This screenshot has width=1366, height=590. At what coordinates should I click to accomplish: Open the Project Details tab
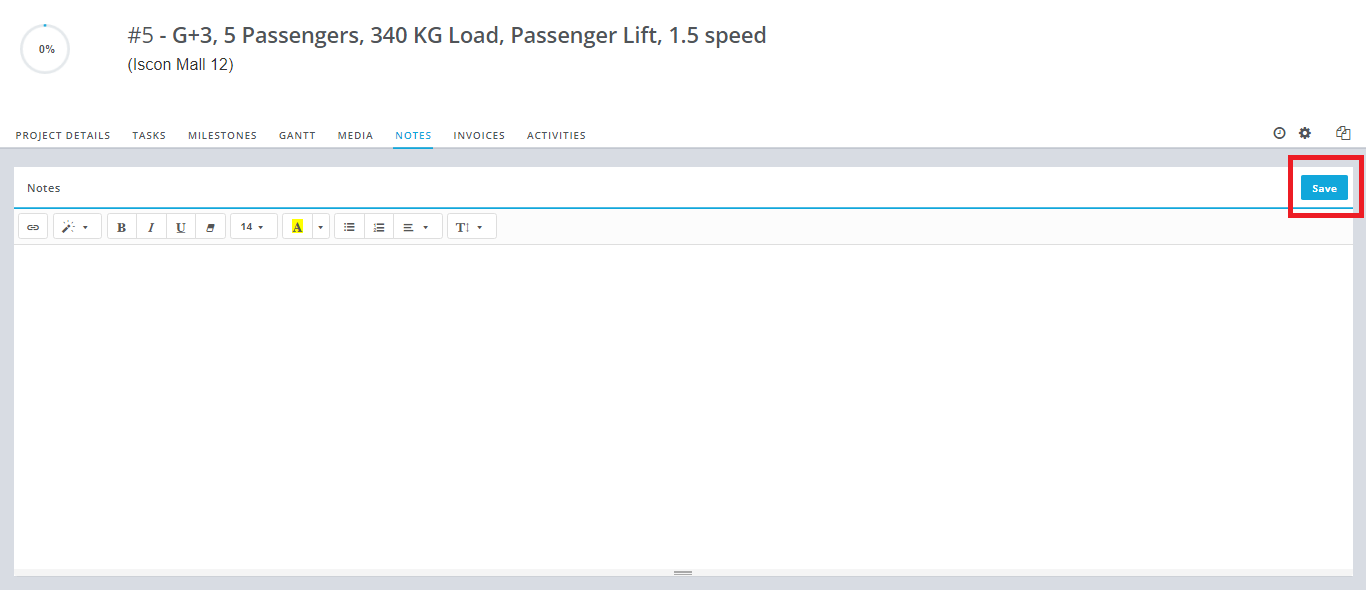[63, 135]
